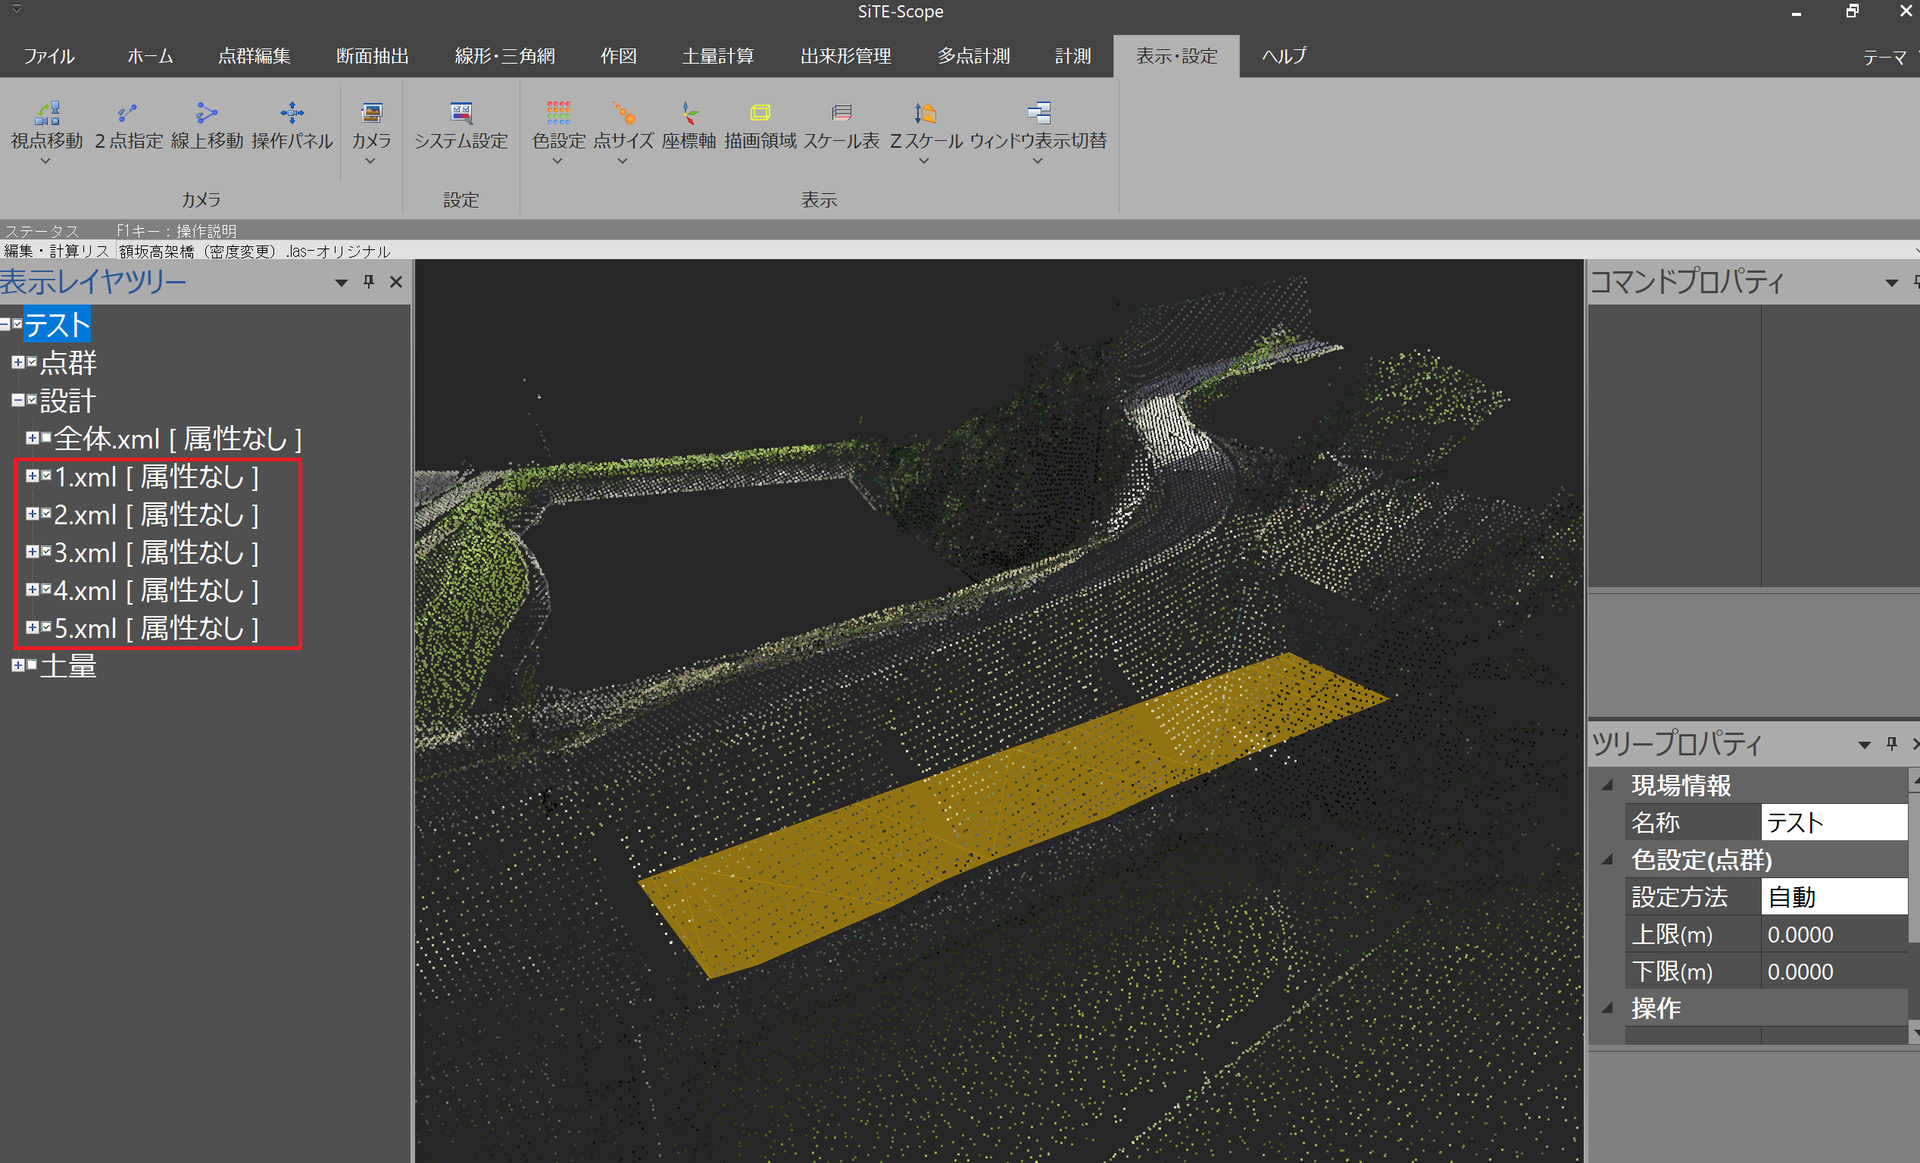Image resolution: width=1920 pixels, height=1163 pixels.
Task: Click the カメラ camera icon
Action: [x=371, y=113]
